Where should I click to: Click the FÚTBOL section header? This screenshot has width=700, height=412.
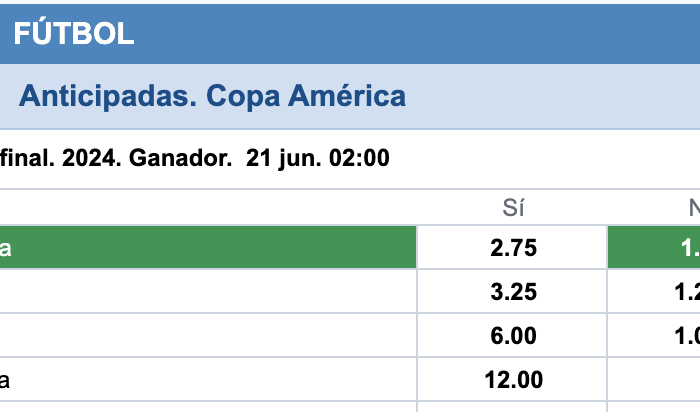[x=74, y=33]
